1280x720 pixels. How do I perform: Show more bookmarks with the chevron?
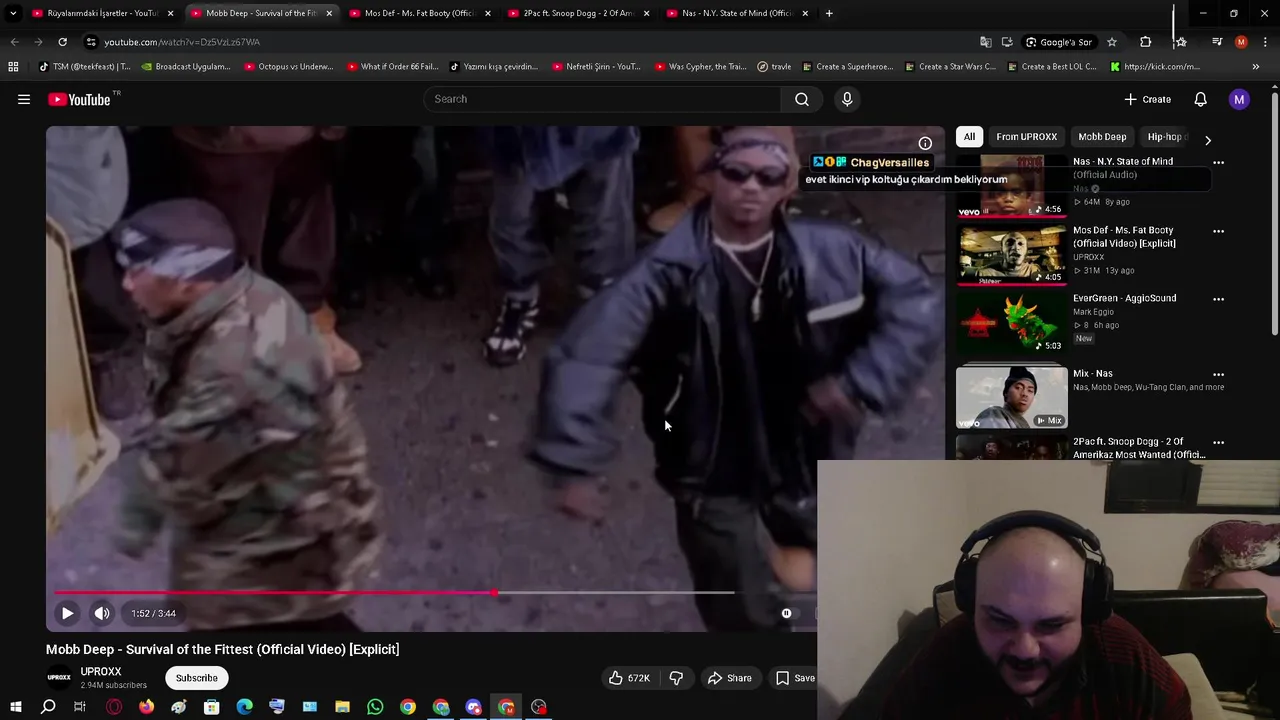[1256, 67]
